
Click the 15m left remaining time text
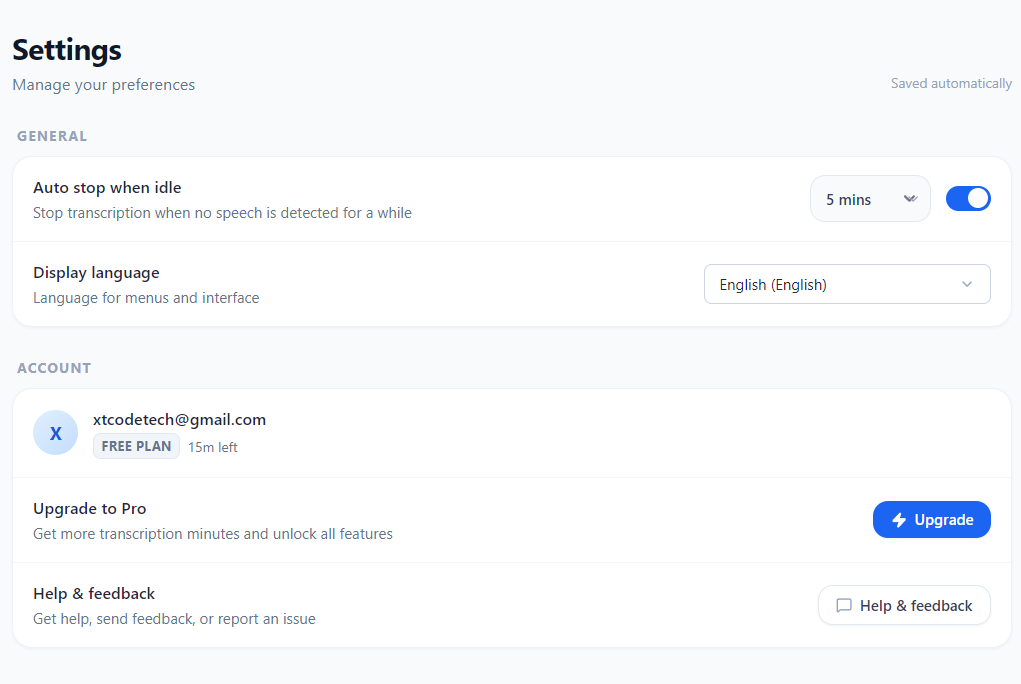(x=213, y=448)
